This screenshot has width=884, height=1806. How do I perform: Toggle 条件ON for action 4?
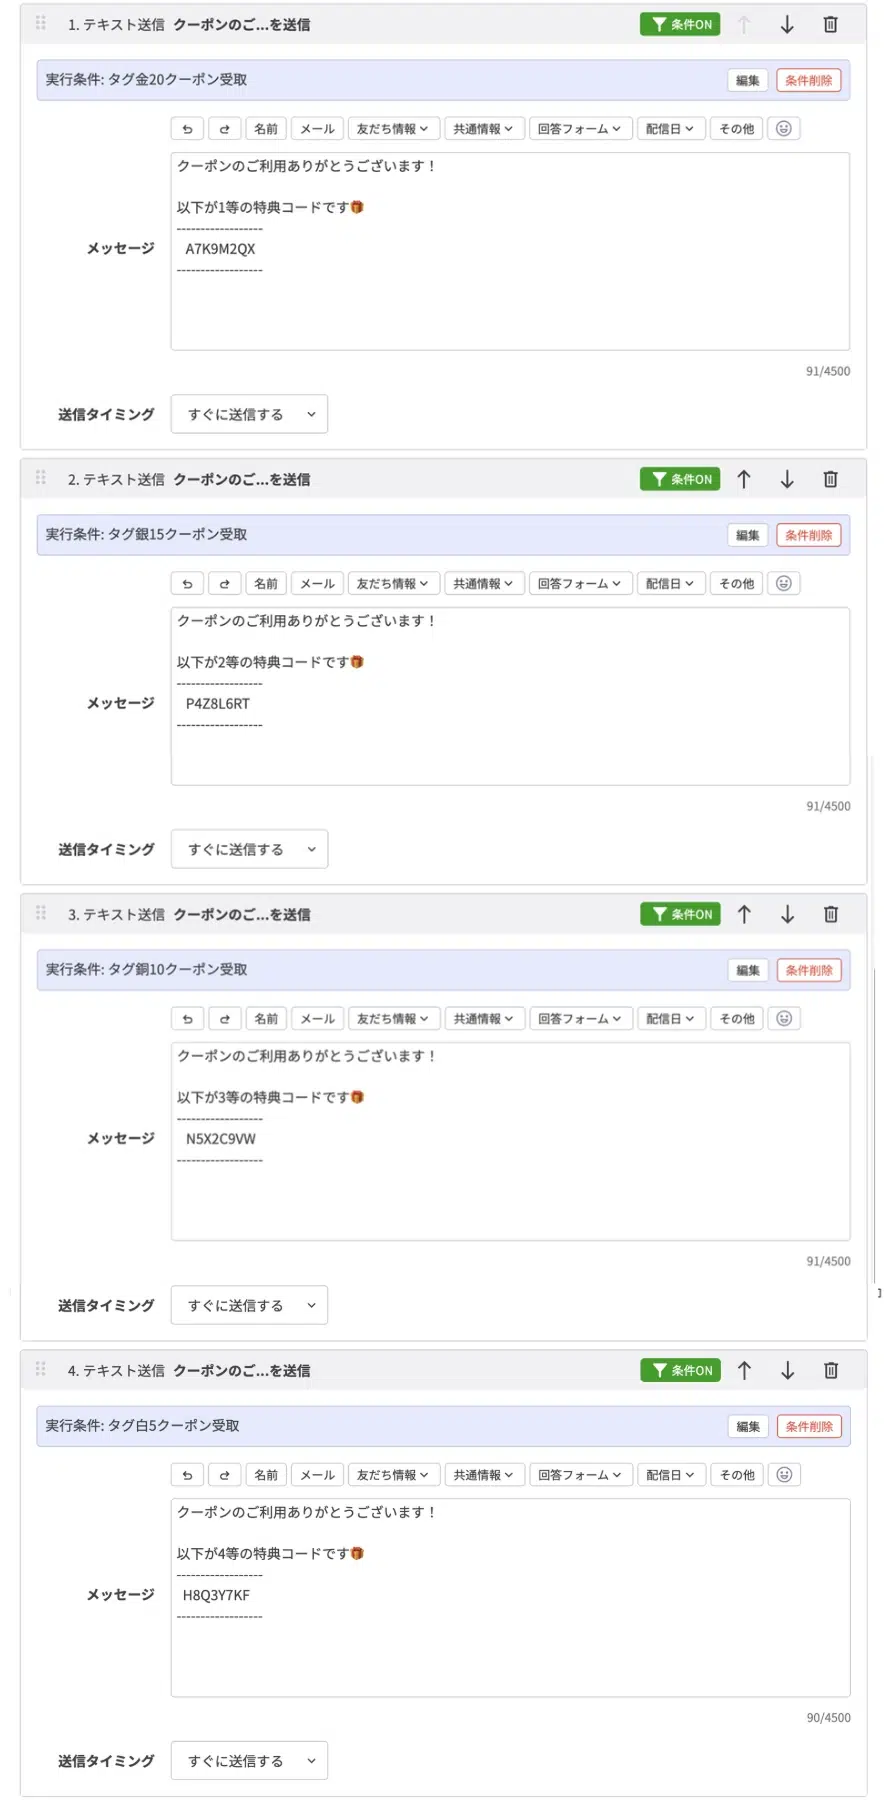tap(680, 1371)
